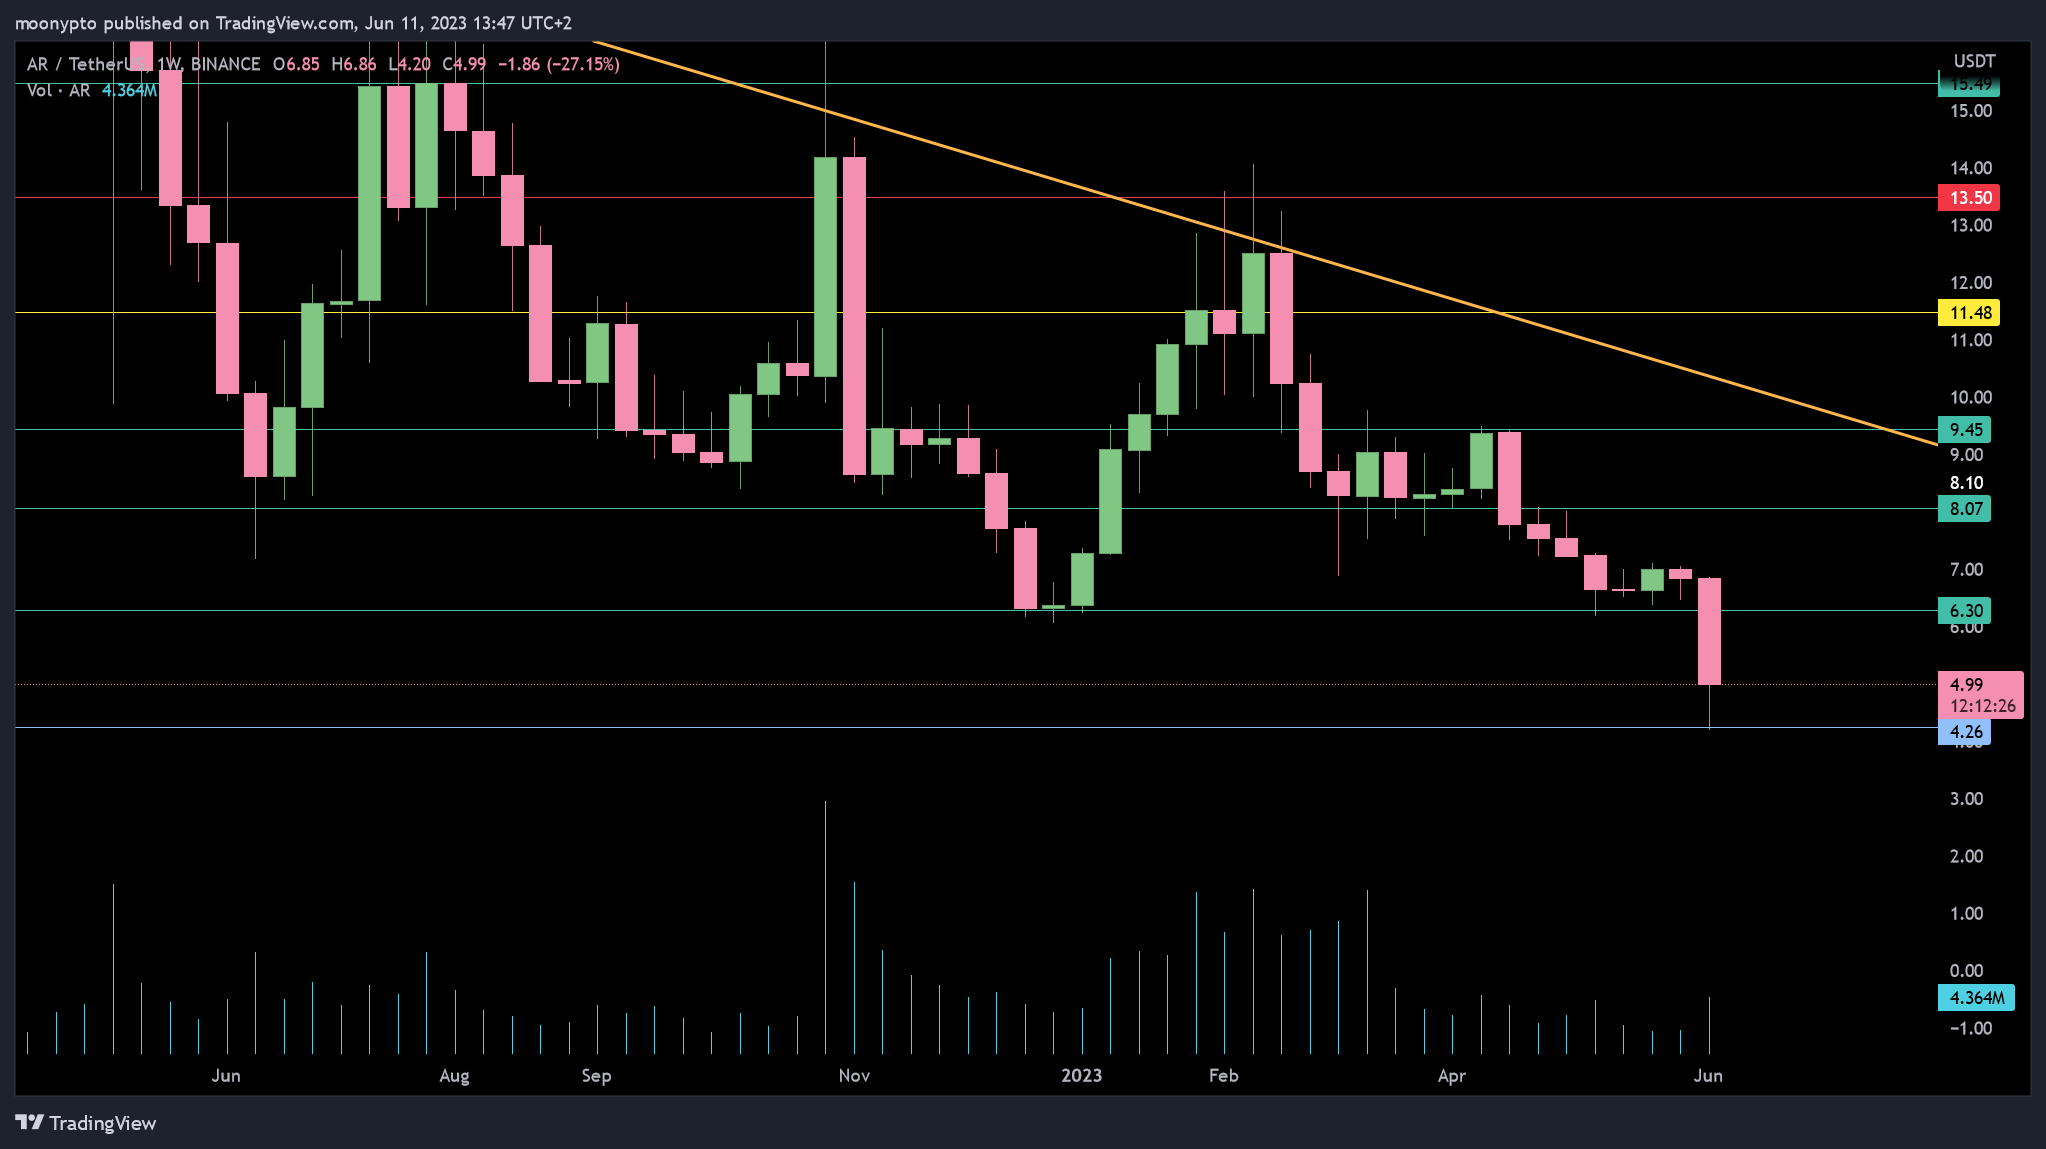This screenshot has height=1149, width=2046.
Task: Click the TradingView logo at bottom left
Action: (86, 1123)
